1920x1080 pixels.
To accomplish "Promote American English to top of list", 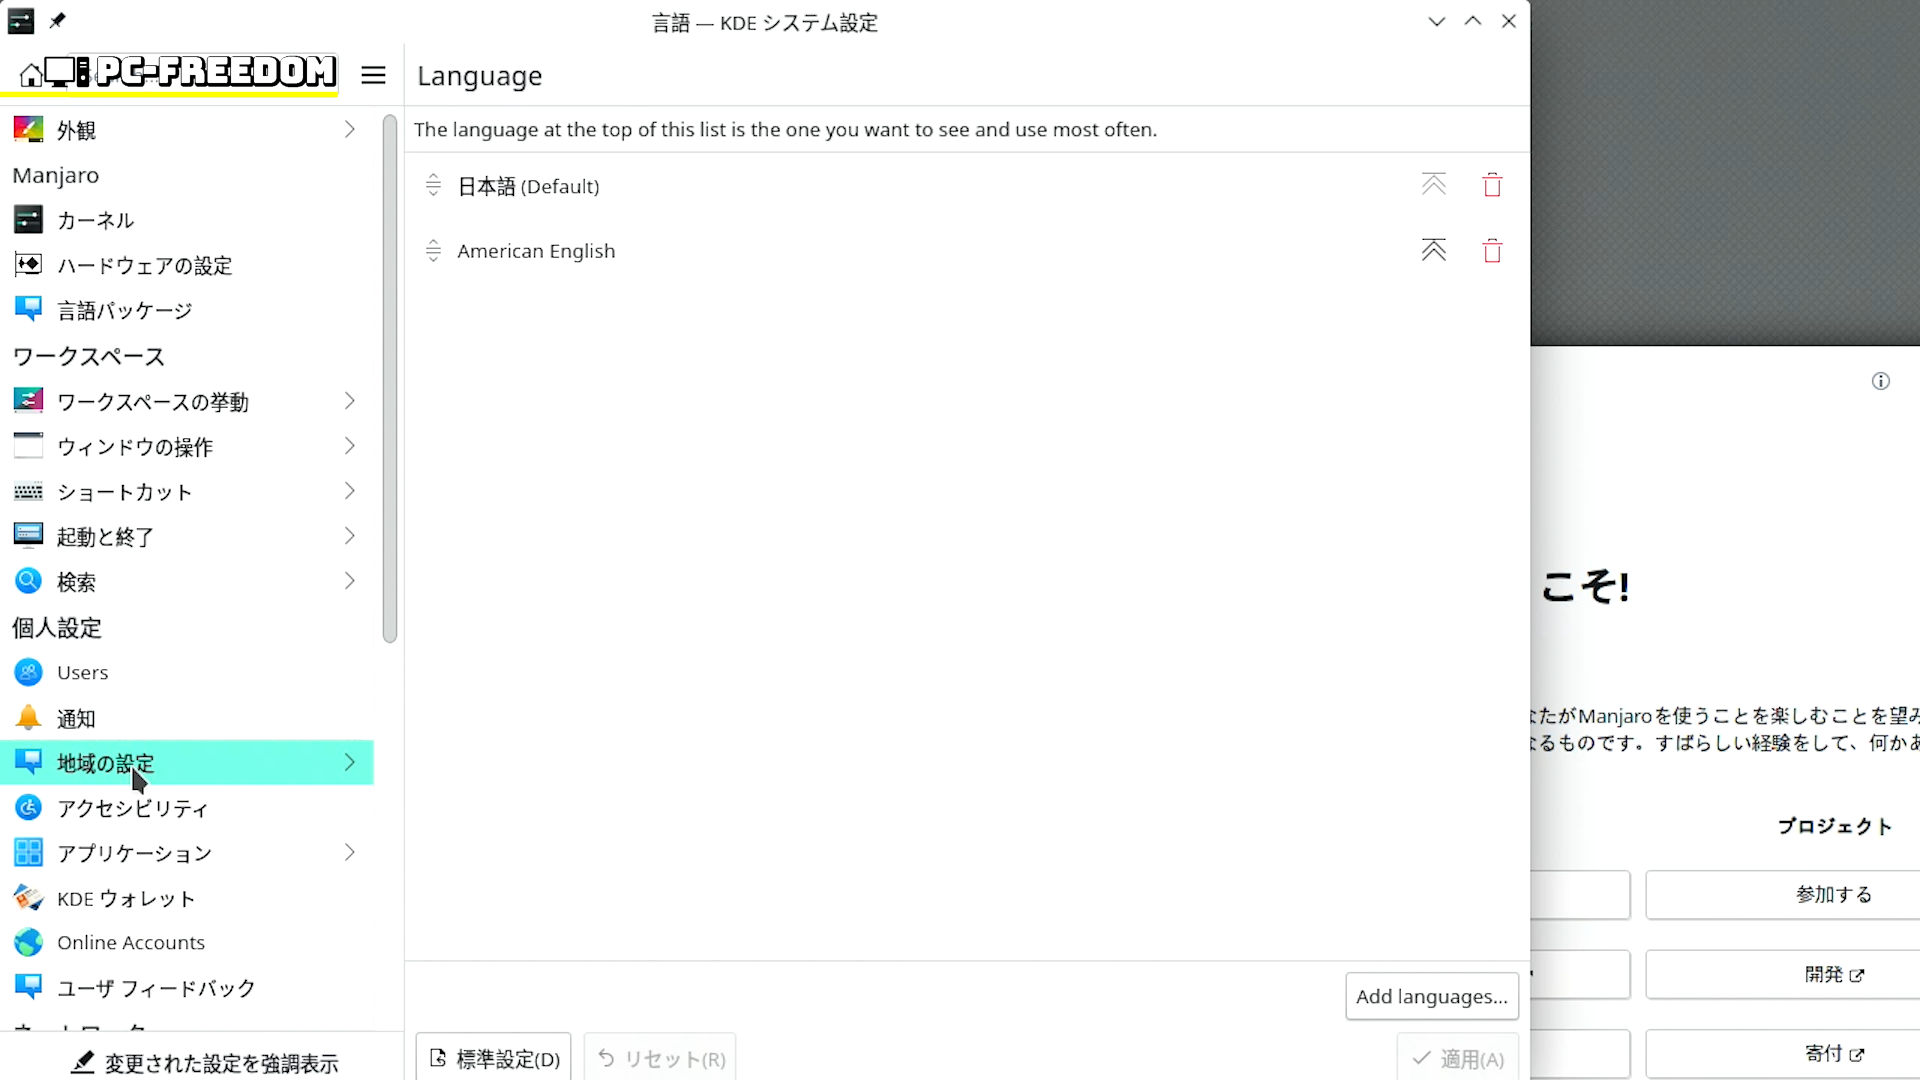I will click(1434, 251).
